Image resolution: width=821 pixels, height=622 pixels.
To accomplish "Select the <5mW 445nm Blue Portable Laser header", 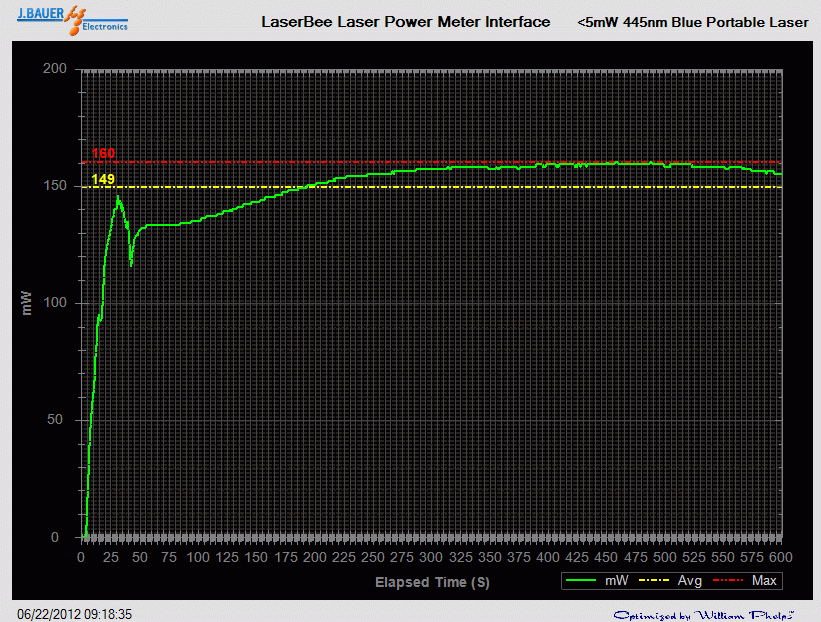I will pyautogui.click(x=692, y=21).
